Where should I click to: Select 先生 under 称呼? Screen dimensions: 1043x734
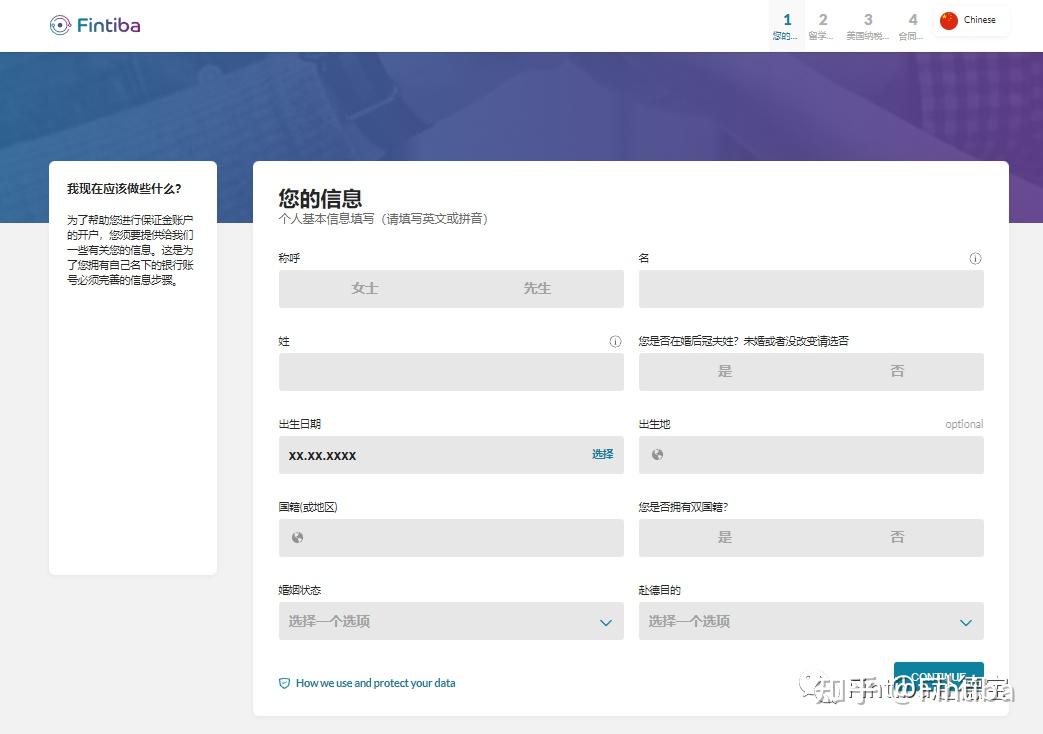pos(537,288)
